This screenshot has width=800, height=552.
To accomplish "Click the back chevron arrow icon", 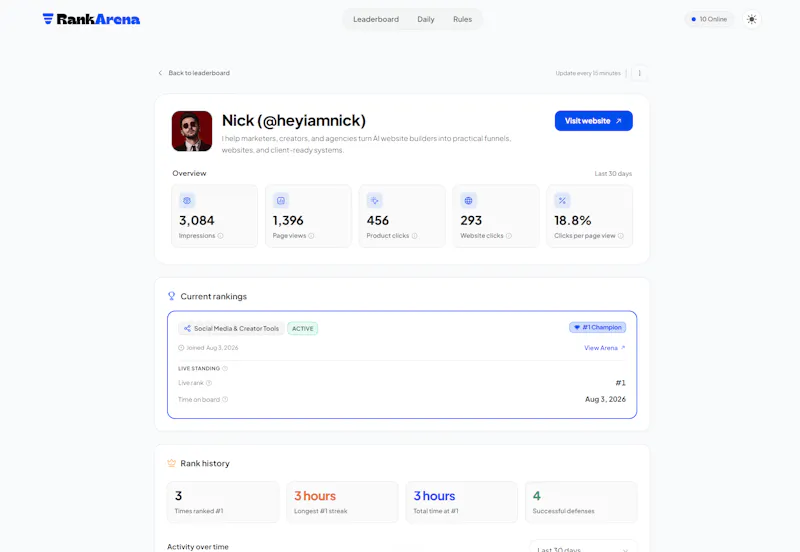I will [x=160, y=73].
